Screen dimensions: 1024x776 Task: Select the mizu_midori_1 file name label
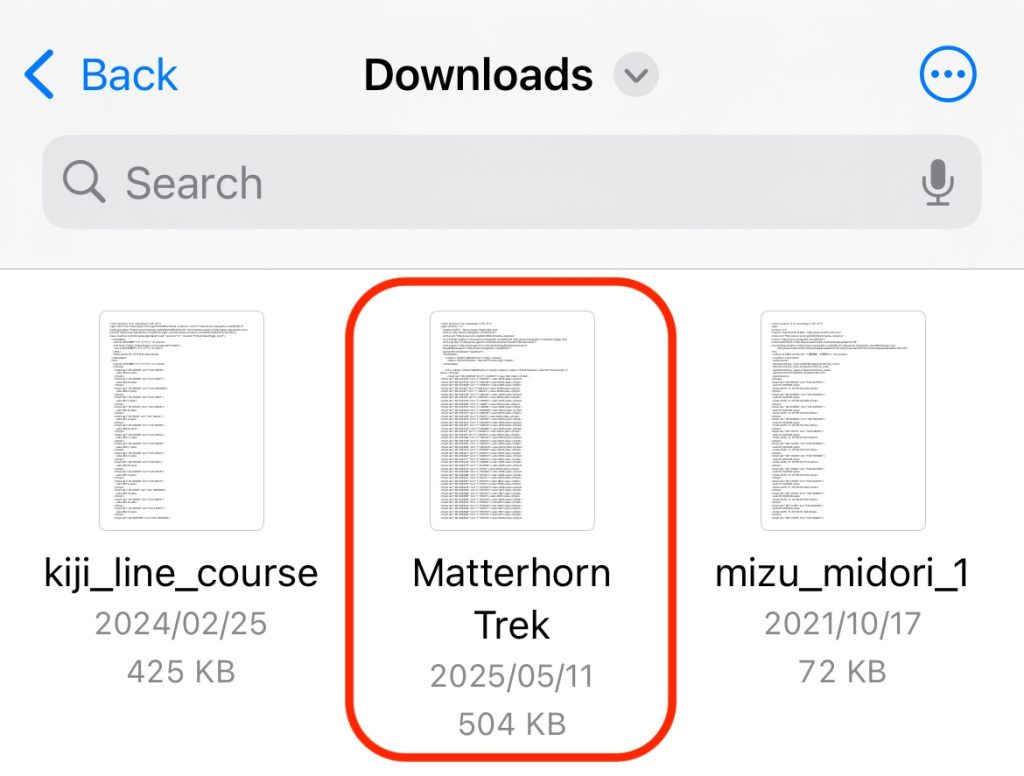[842, 574]
